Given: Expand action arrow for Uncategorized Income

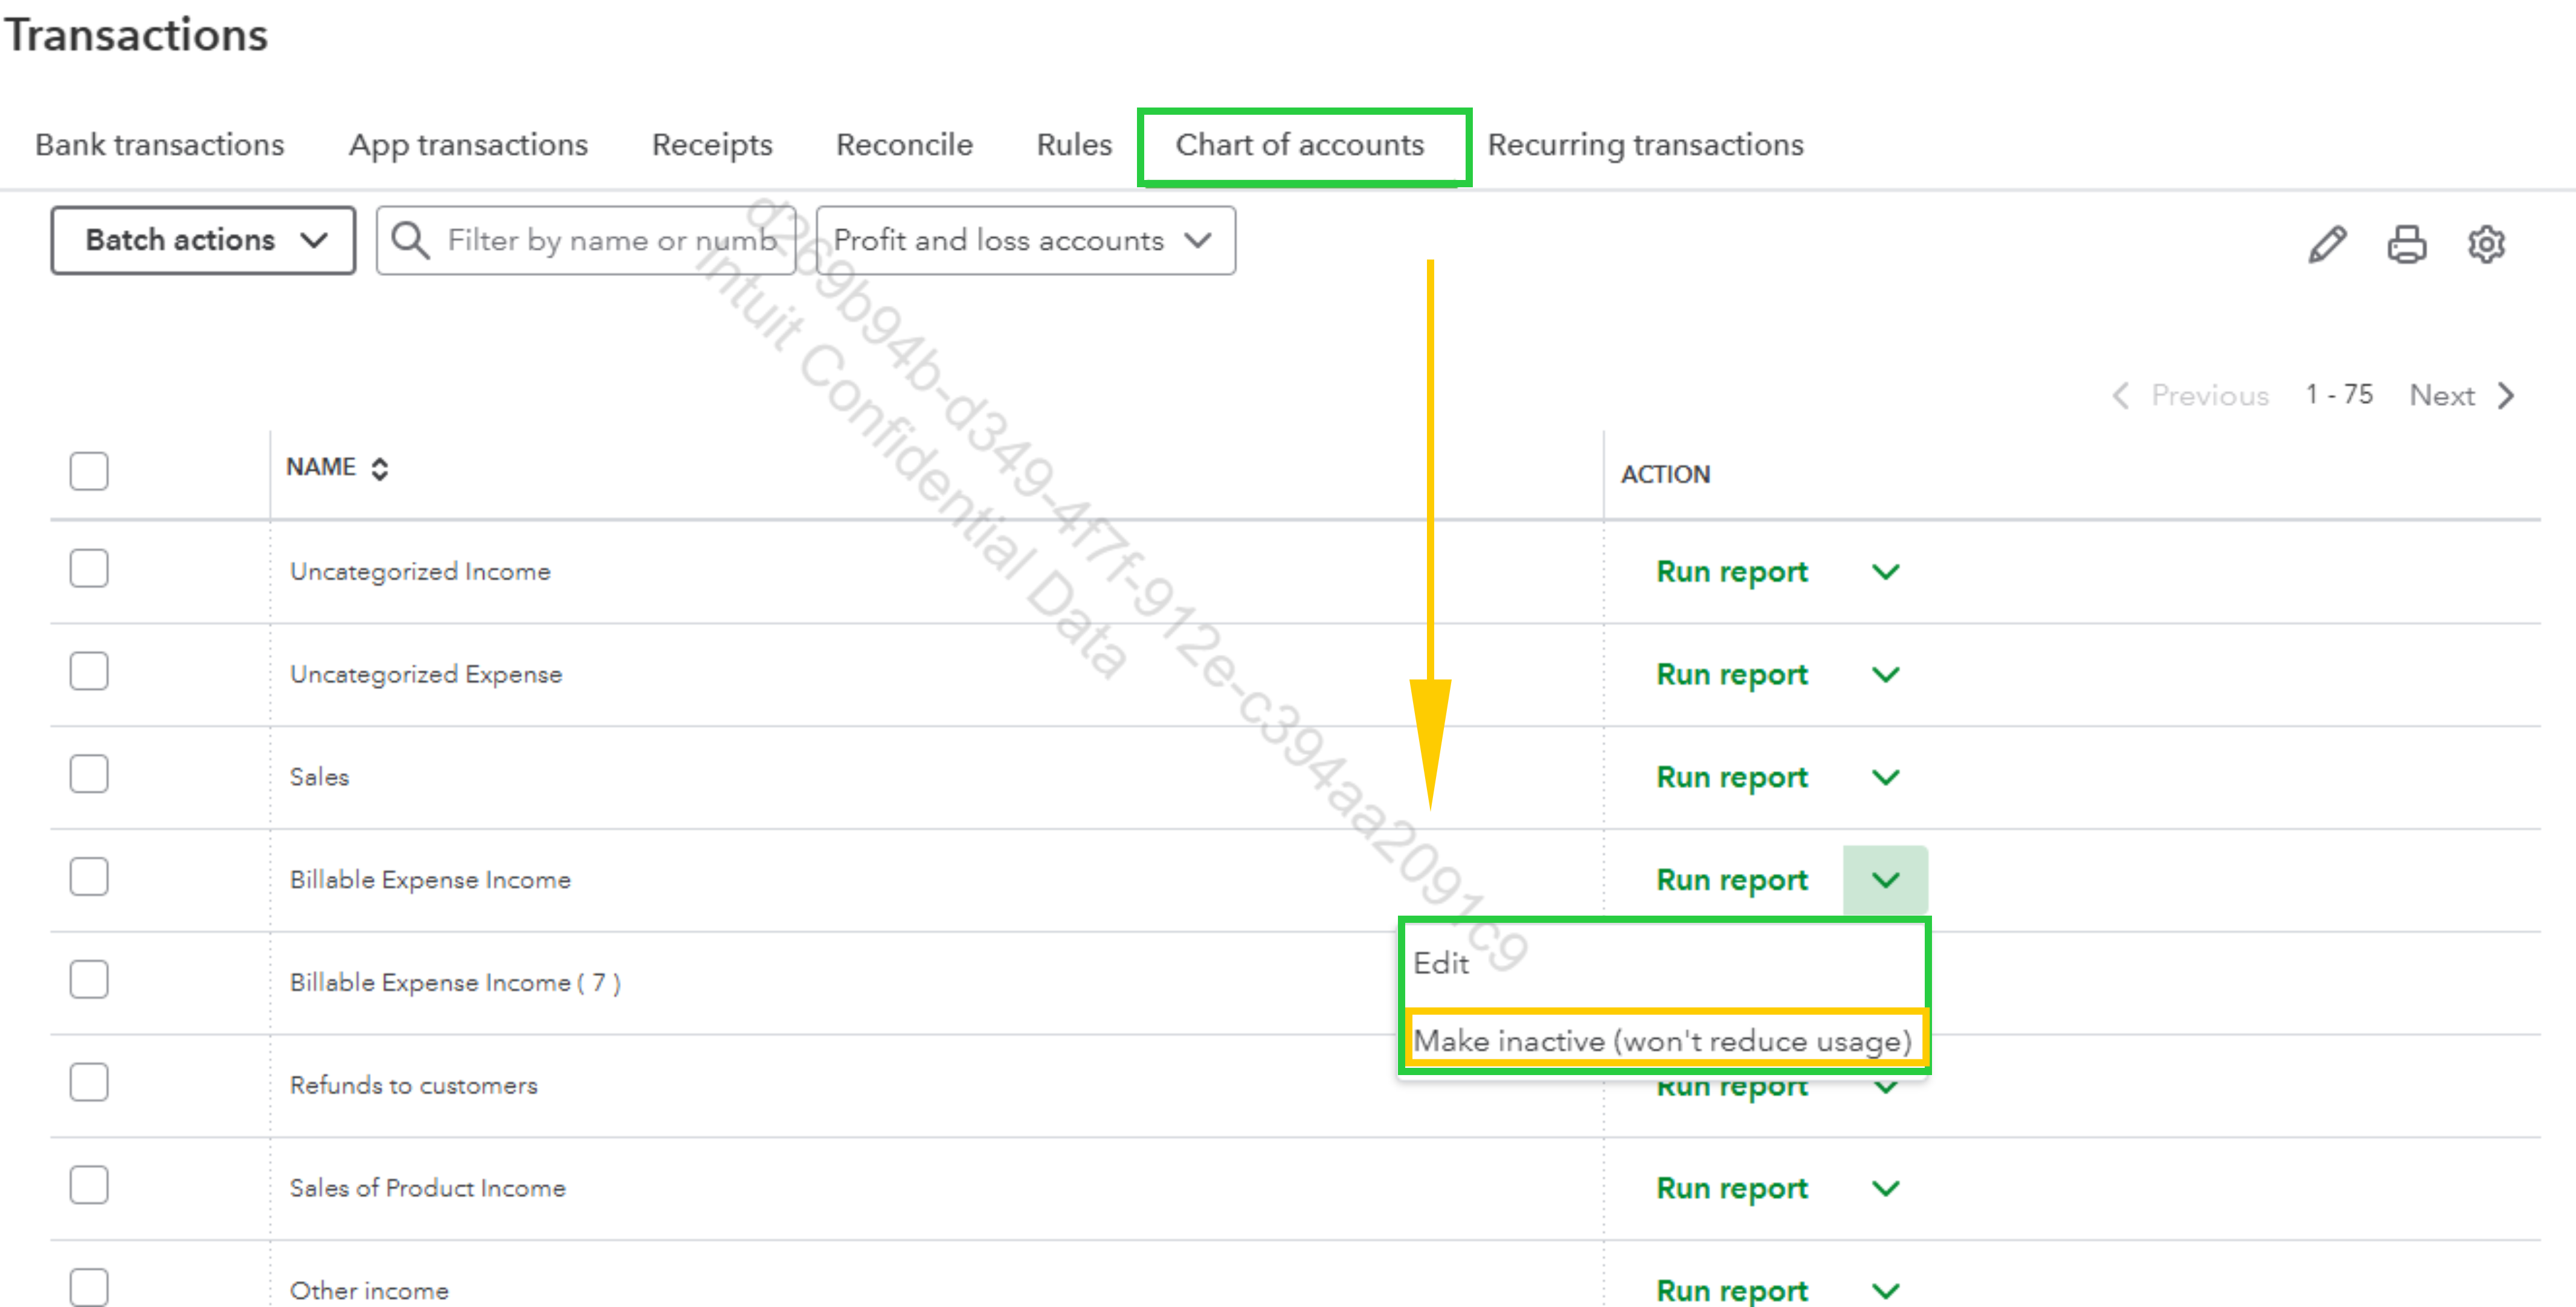Looking at the screenshot, I should [x=1885, y=572].
